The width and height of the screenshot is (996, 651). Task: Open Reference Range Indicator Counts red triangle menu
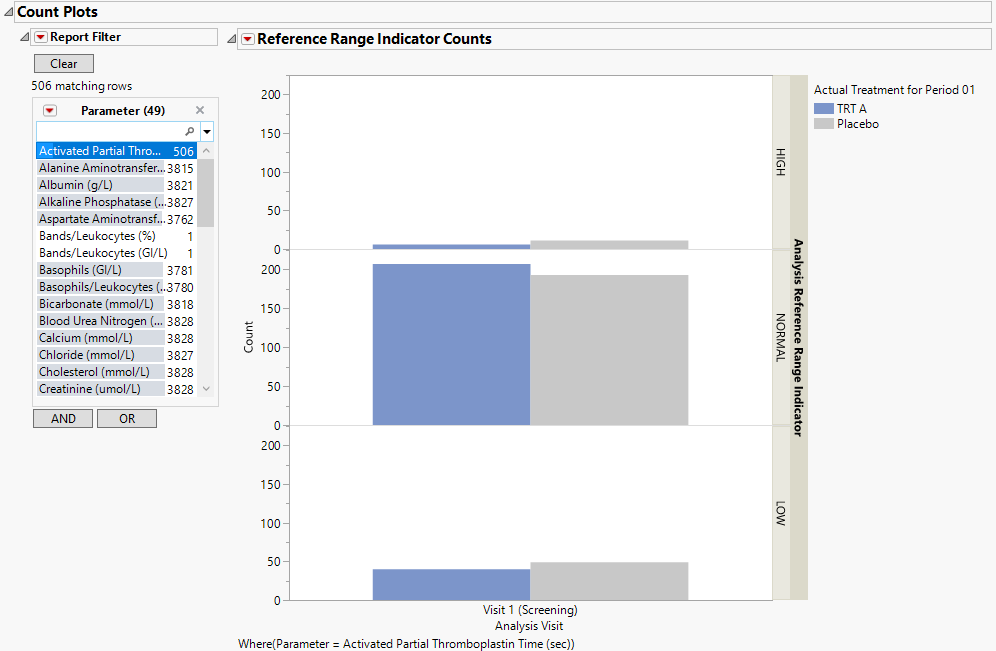click(247, 39)
